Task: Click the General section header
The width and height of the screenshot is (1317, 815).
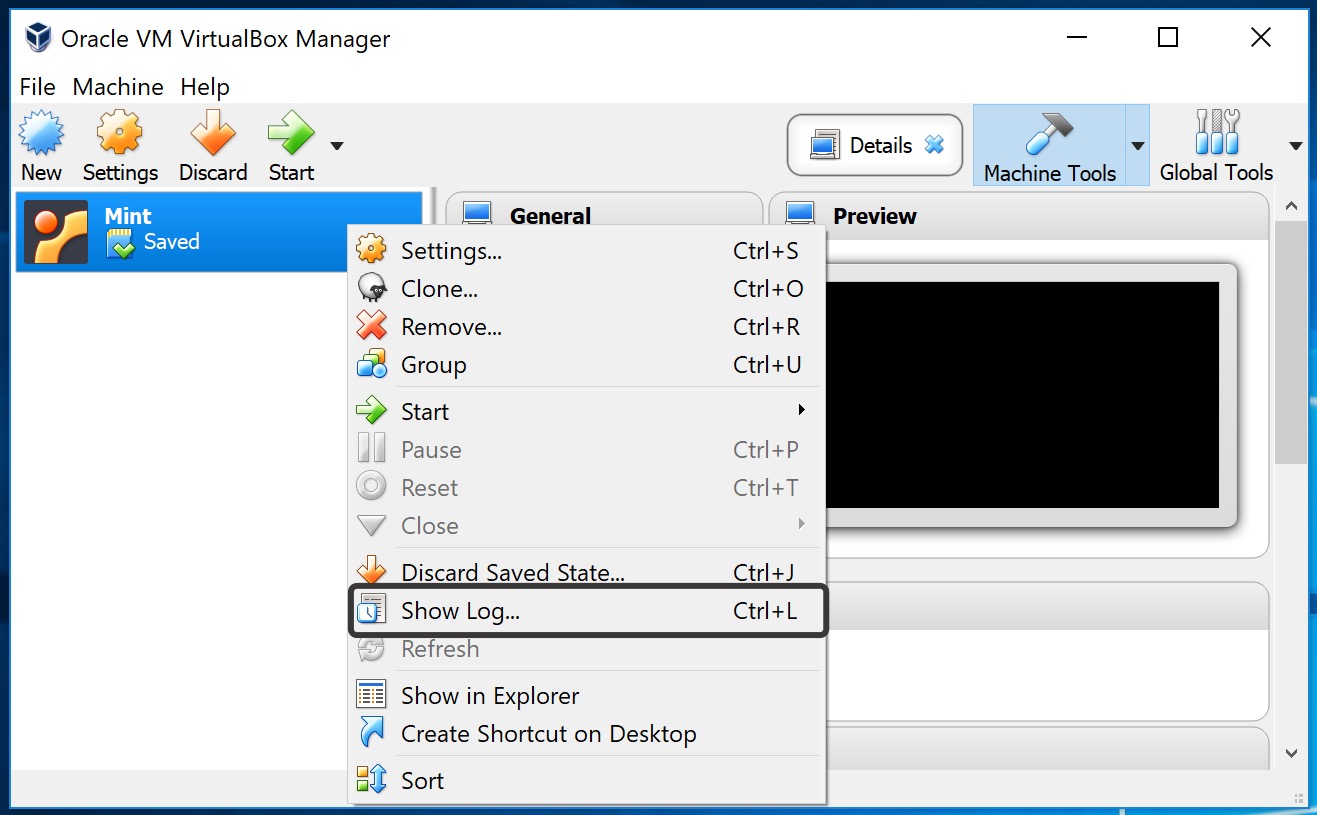Action: [x=550, y=215]
